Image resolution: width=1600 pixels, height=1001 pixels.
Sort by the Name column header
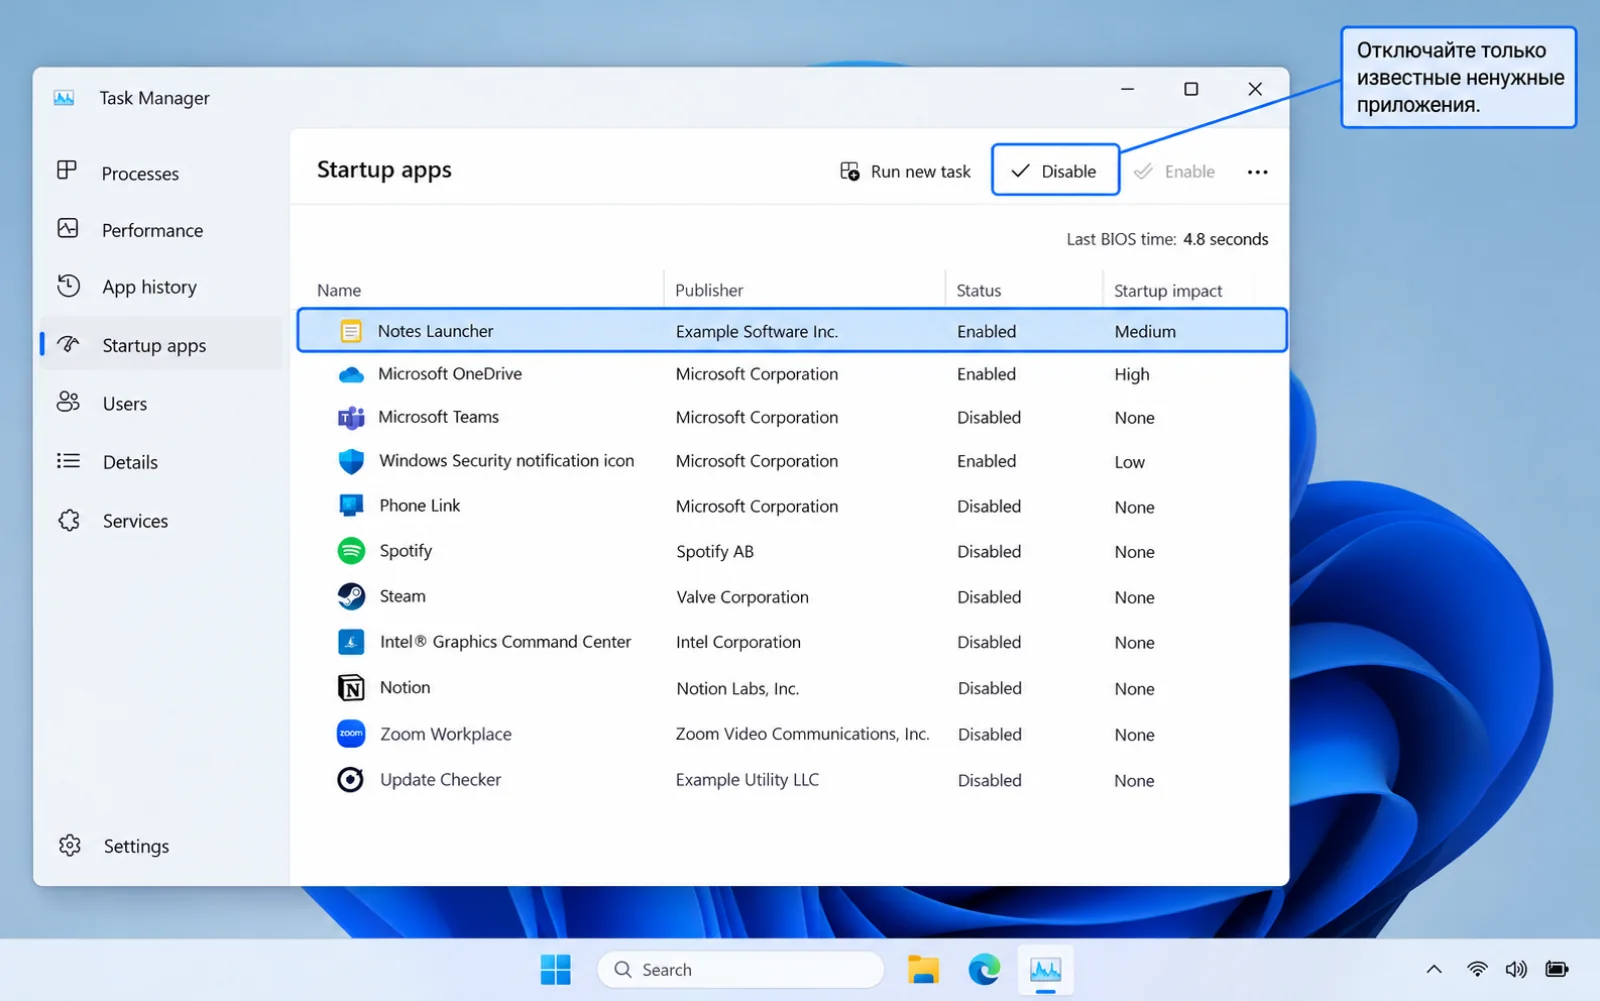tap(339, 290)
